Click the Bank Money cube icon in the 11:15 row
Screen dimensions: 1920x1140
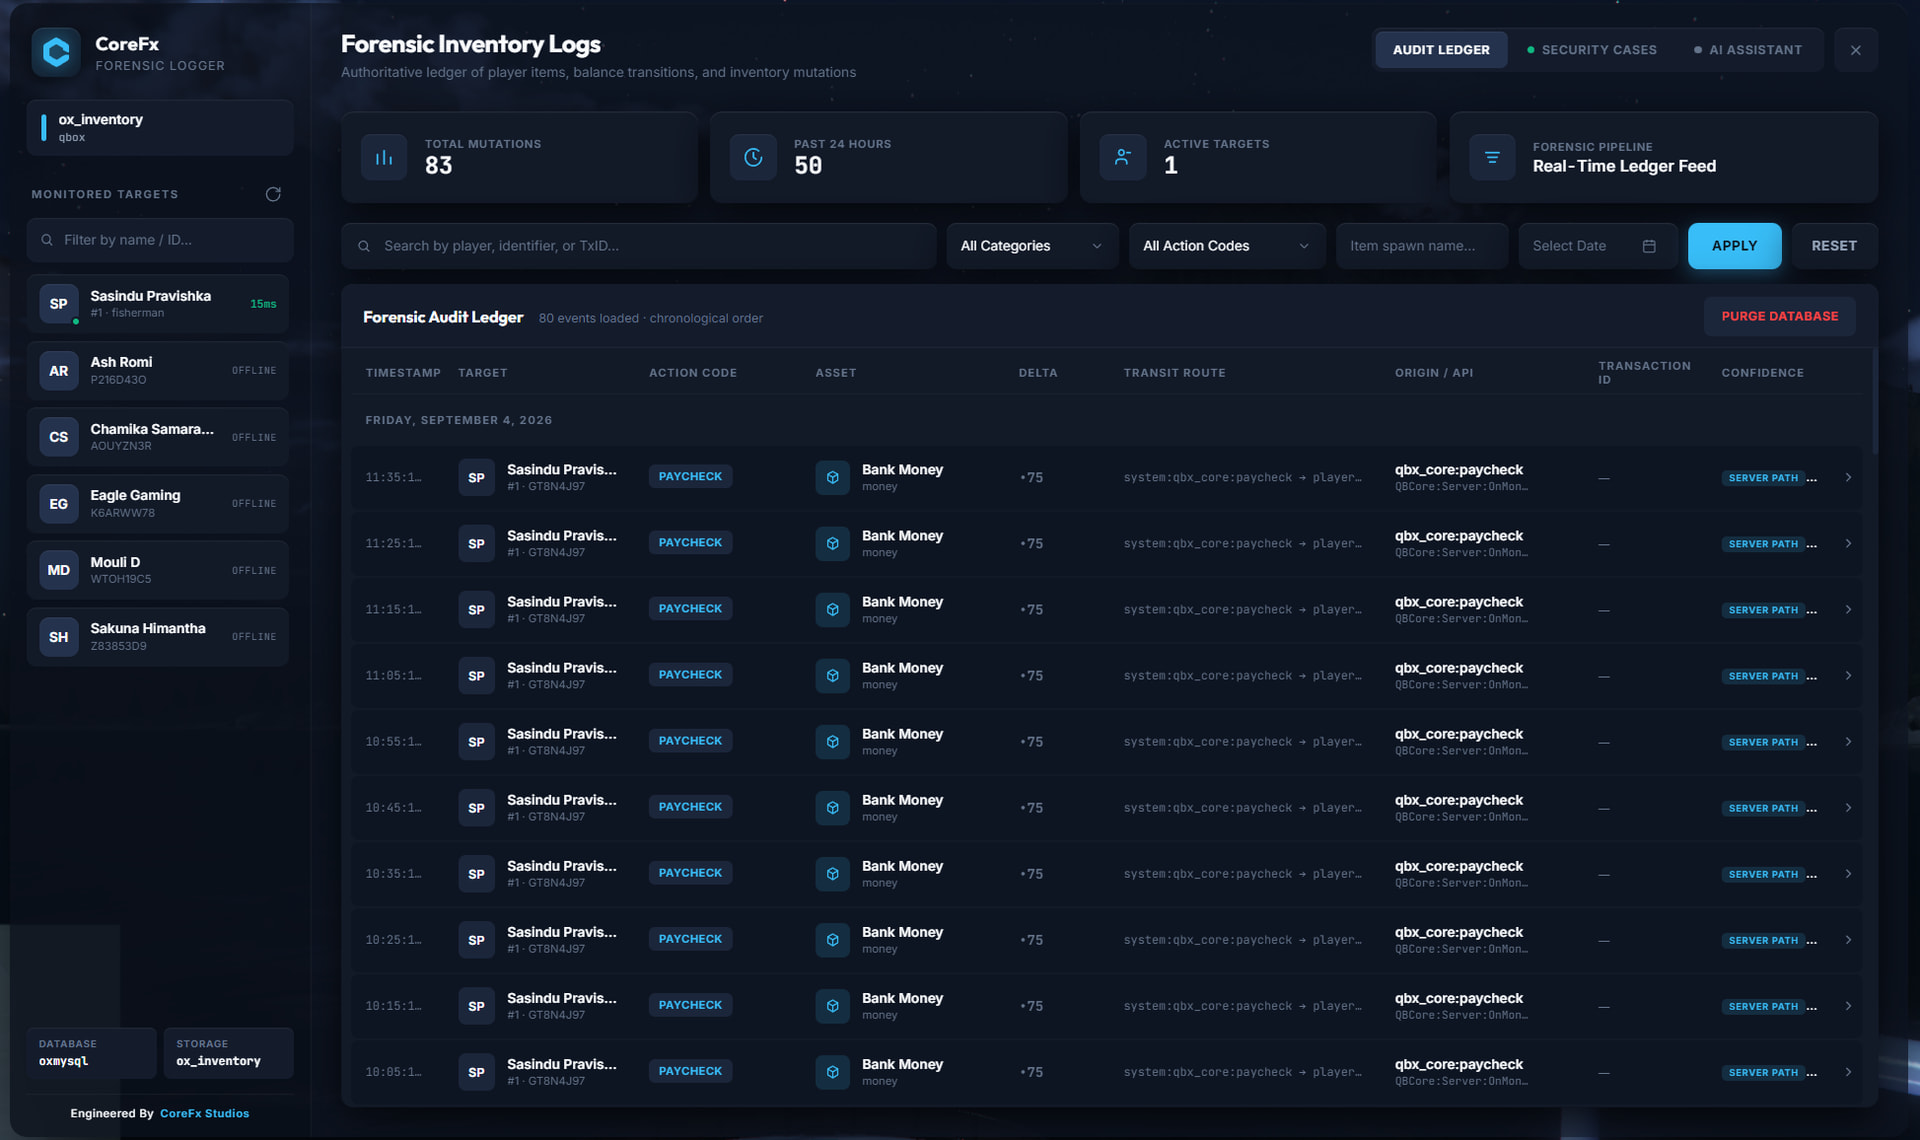coord(832,610)
